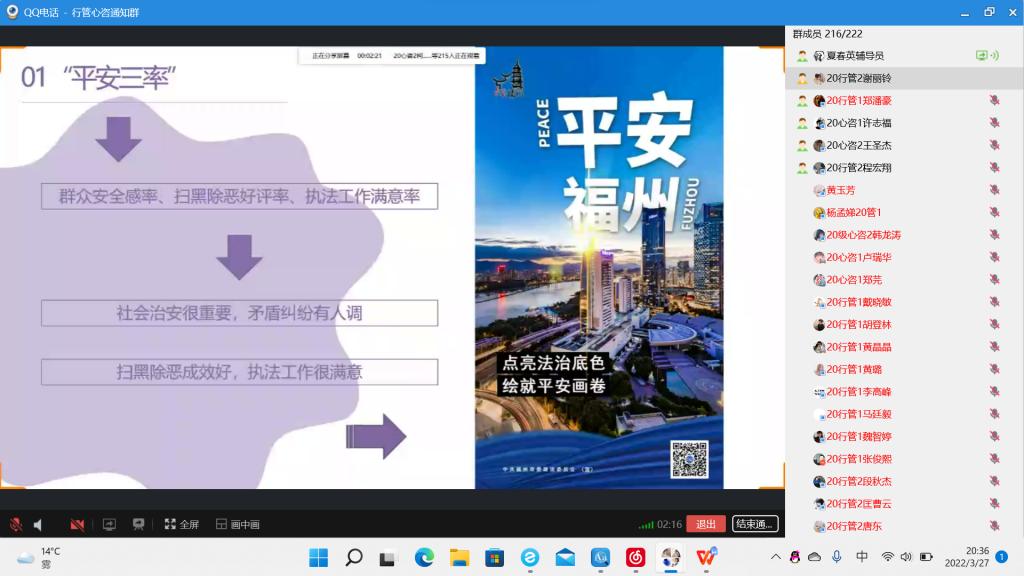The image size is (1024, 576).
Task: Click the 结束通话 end call button
Action: [754, 524]
